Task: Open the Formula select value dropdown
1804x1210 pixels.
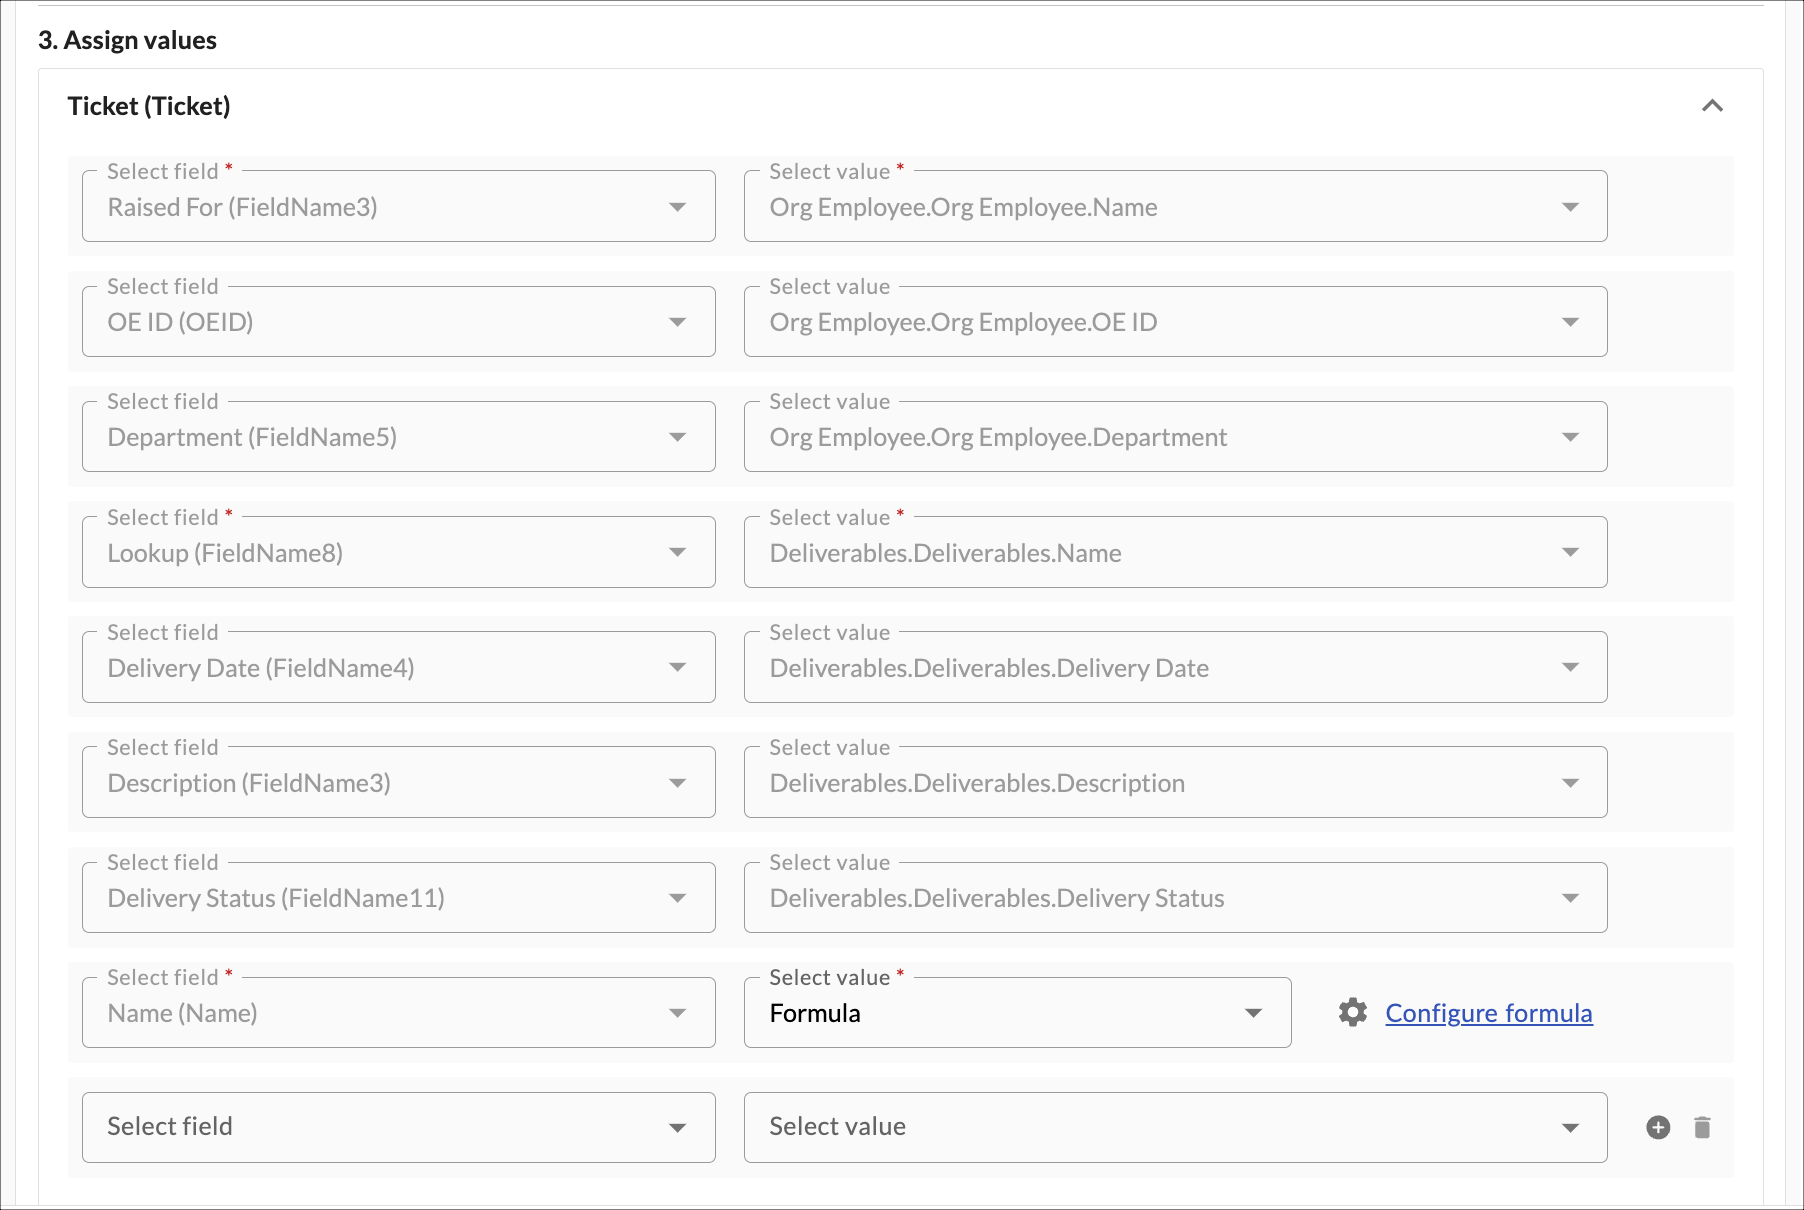Action: [1016, 1013]
